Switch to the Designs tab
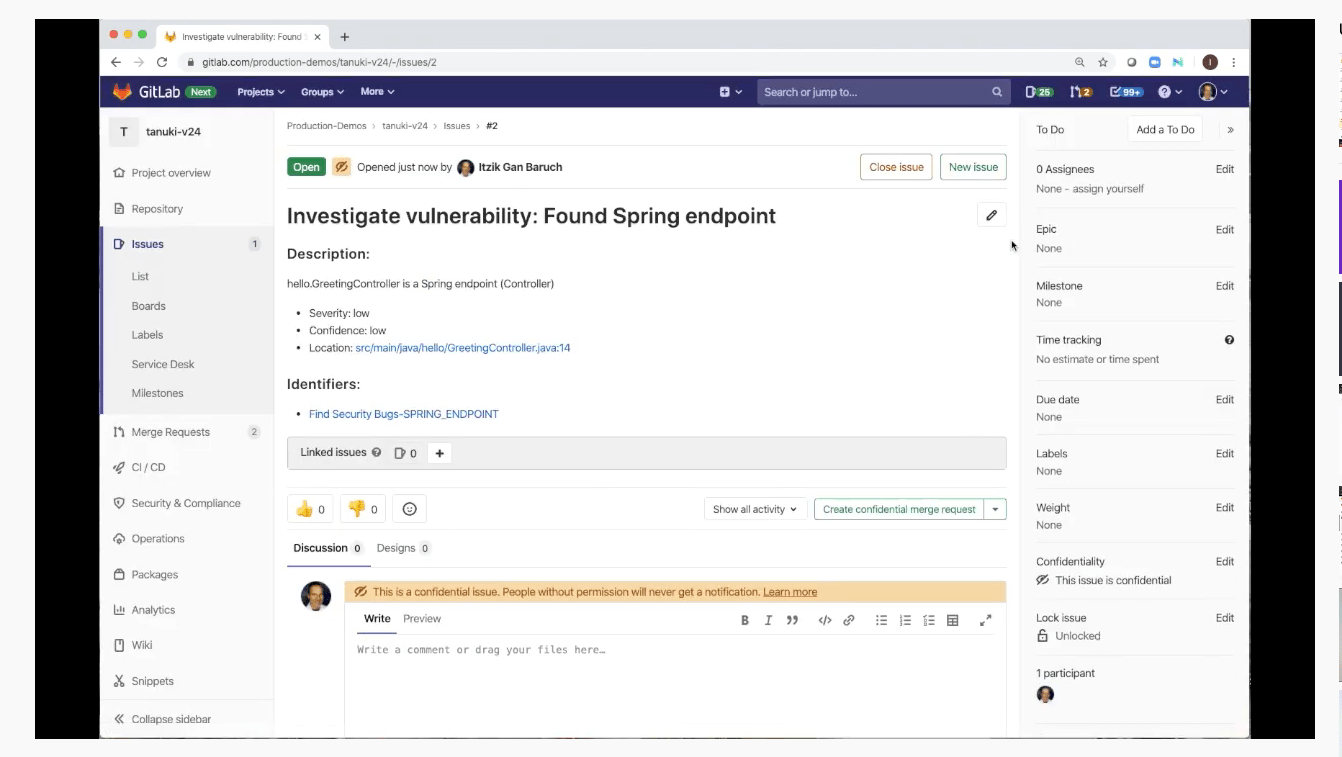The width and height of the screenshot is (1342, 757). click(x=402, y=548)
